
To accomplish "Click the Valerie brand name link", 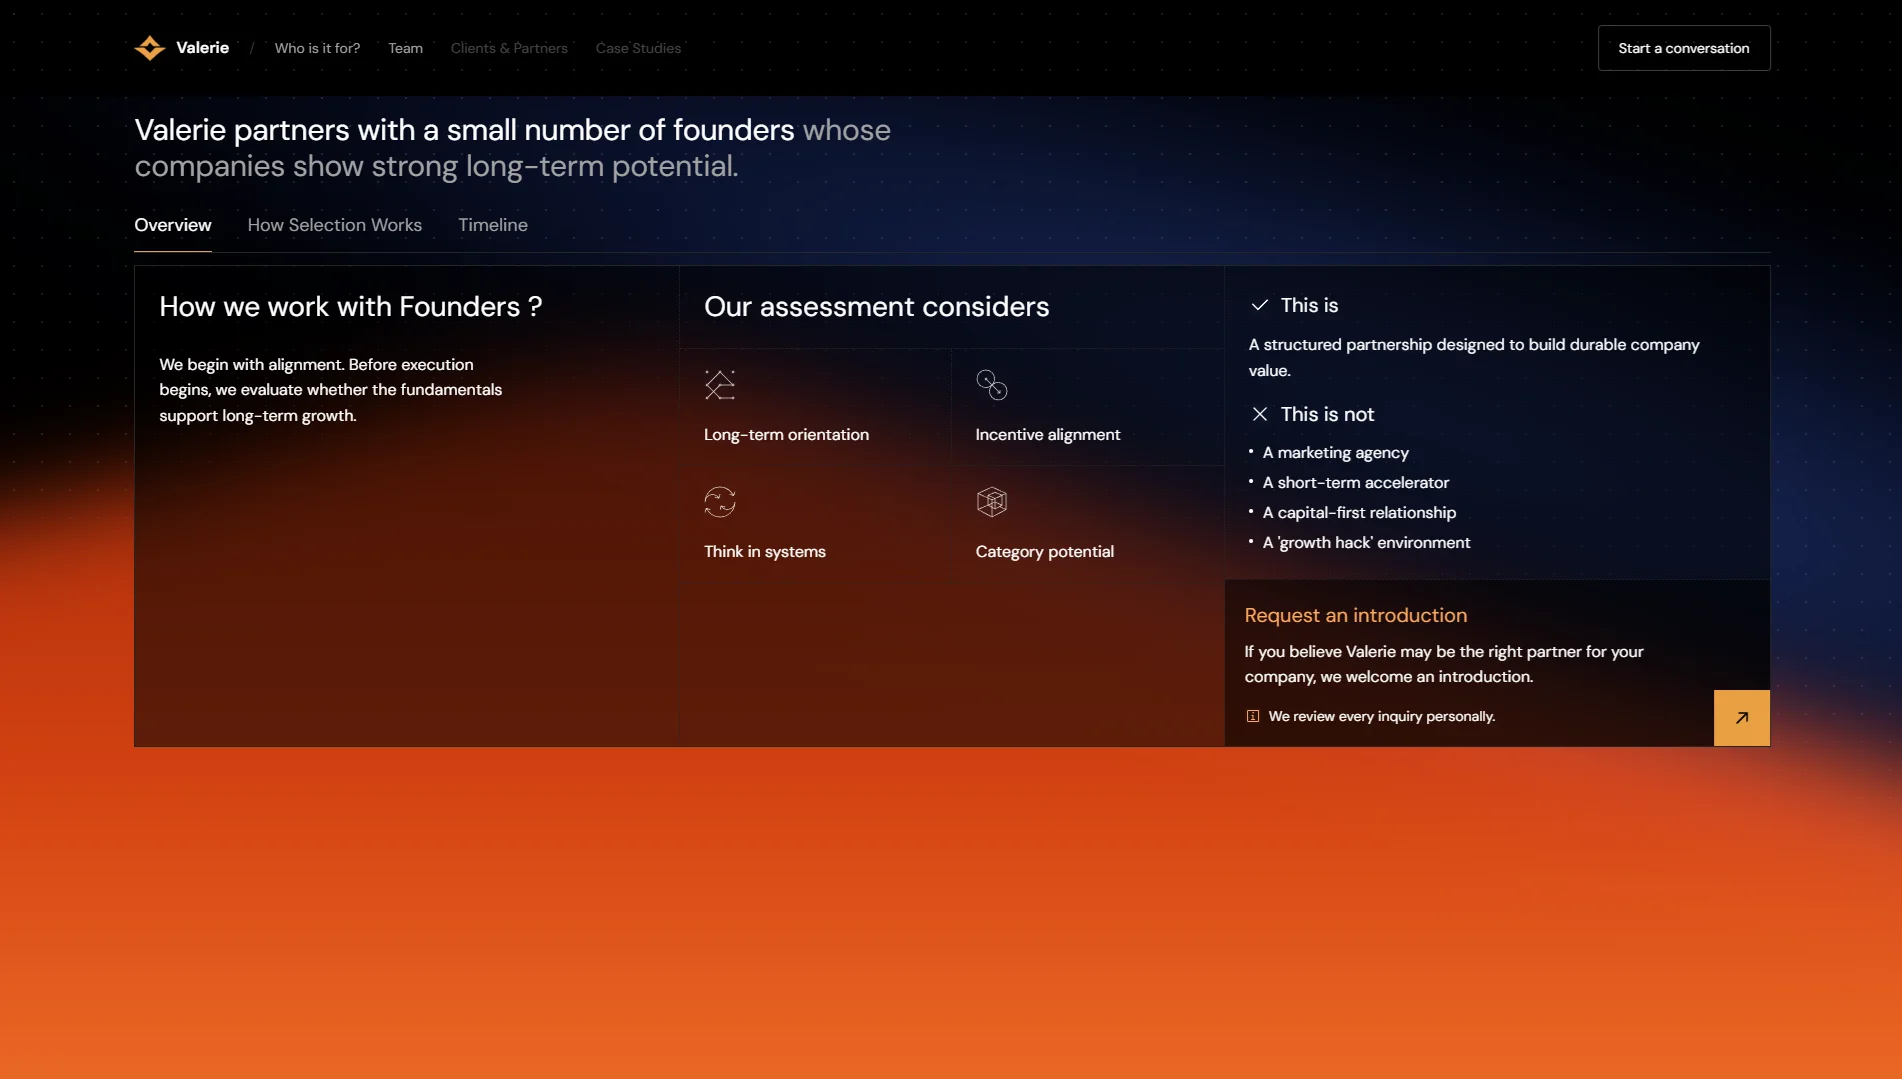I will click(x=203, y=48).
